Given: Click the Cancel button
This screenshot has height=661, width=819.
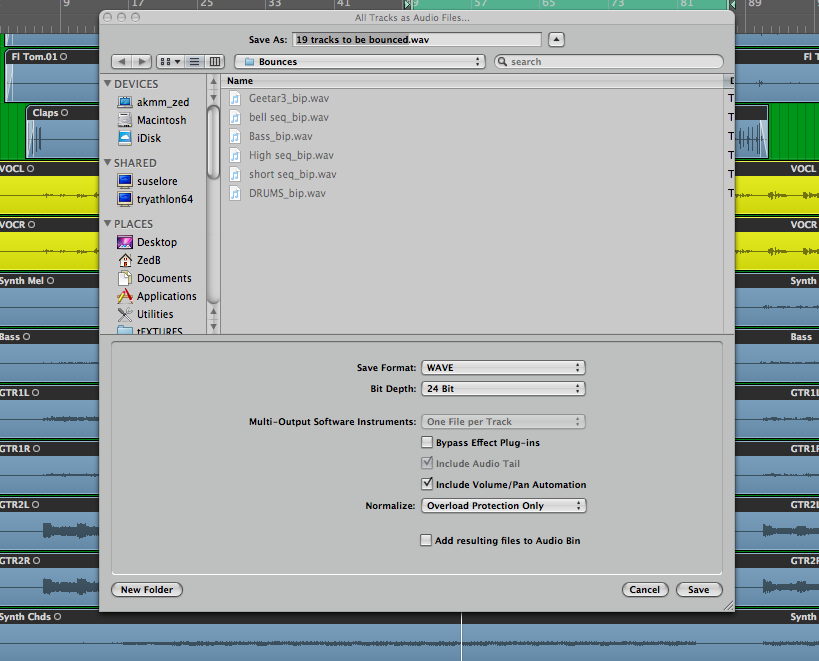Looking at the screenshot, I should point(645,589).
